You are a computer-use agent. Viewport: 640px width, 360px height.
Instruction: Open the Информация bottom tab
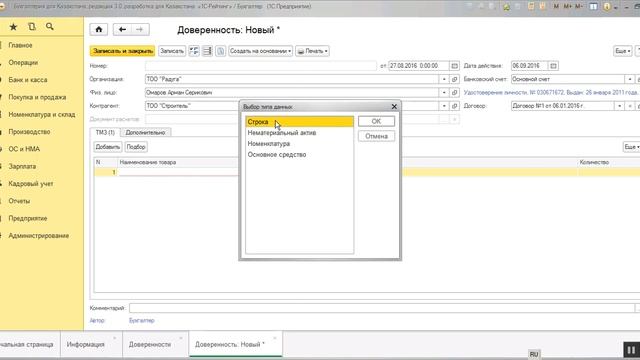[86, 344]
